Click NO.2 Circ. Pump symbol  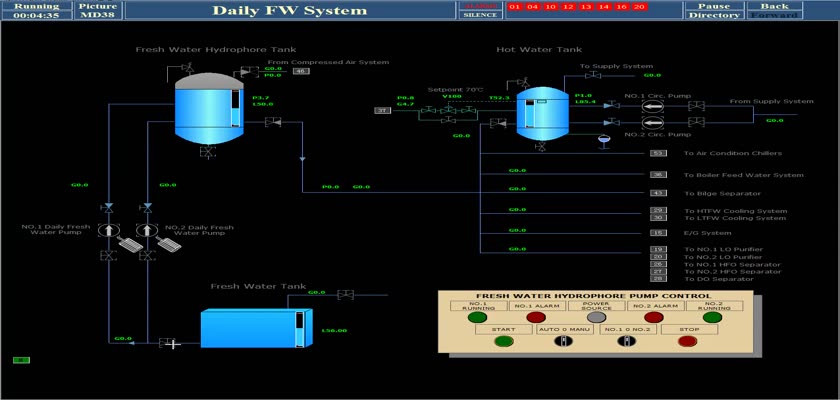click(652, 123)
